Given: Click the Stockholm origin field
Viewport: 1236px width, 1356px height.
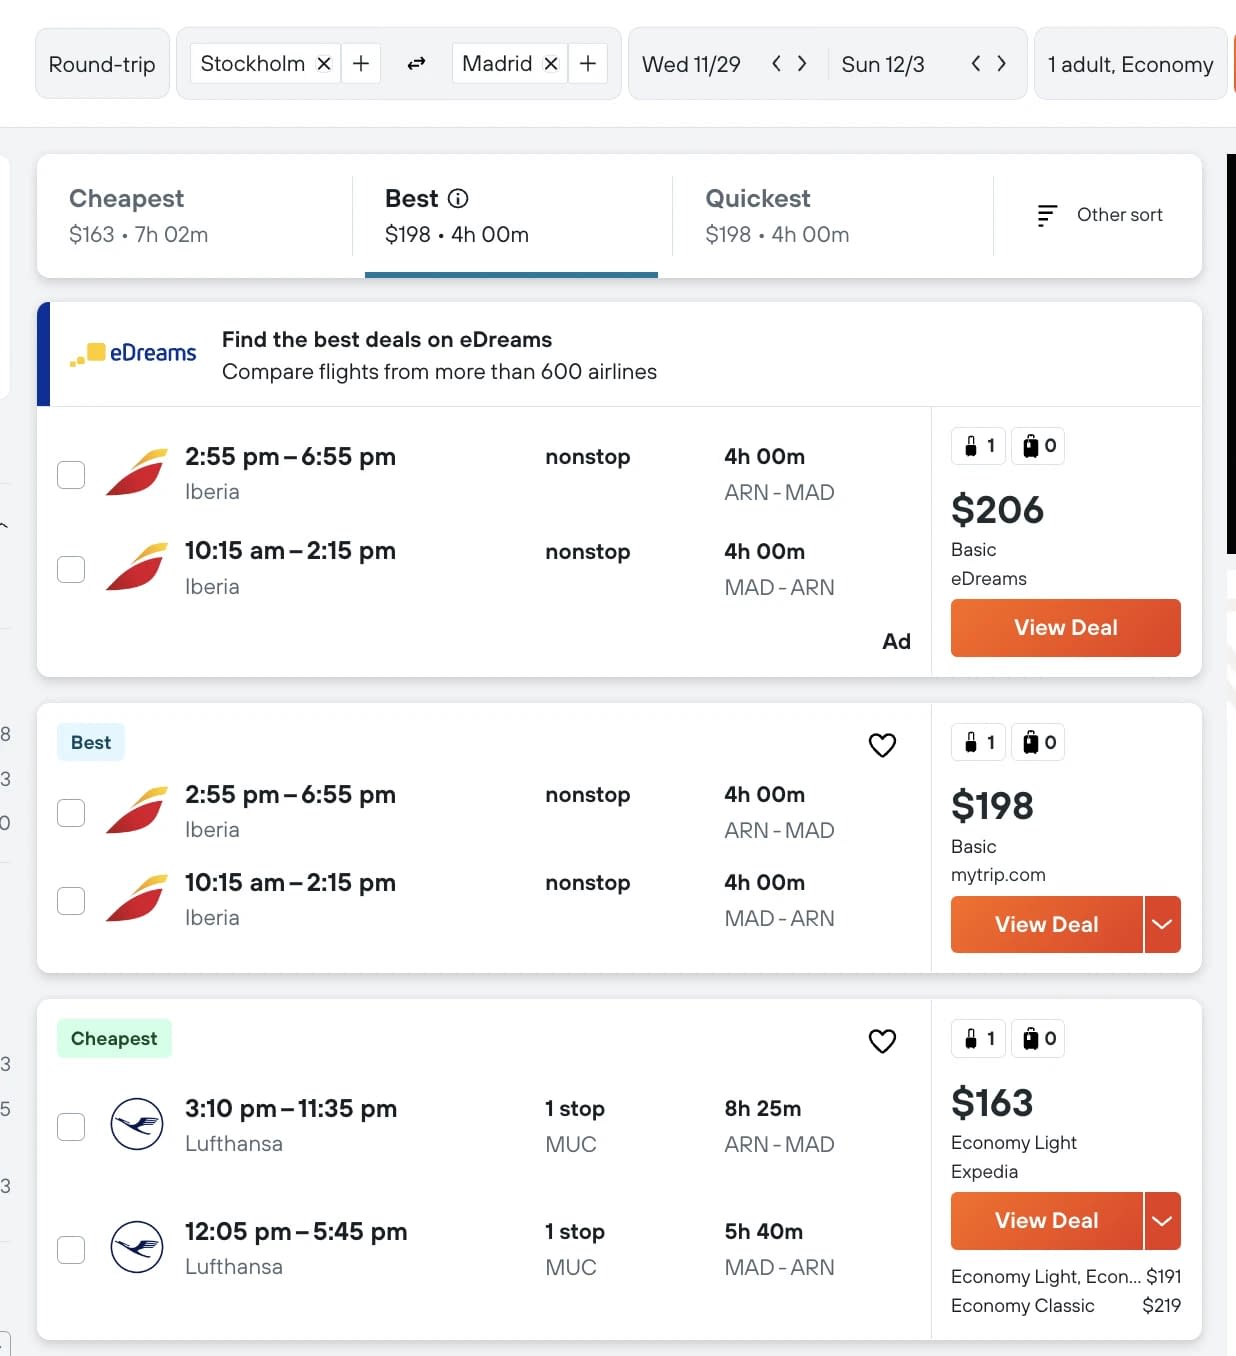Looking at the screenshot, I should 253,64.
